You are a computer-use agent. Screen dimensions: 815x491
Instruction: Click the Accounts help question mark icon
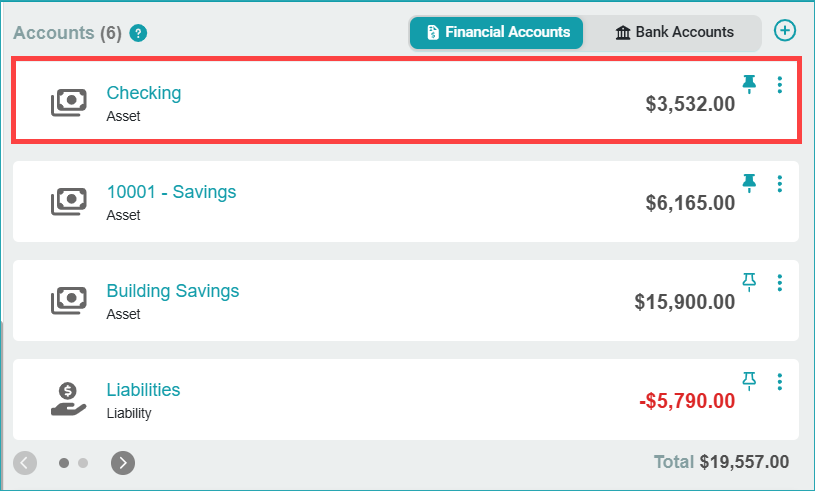138,33
